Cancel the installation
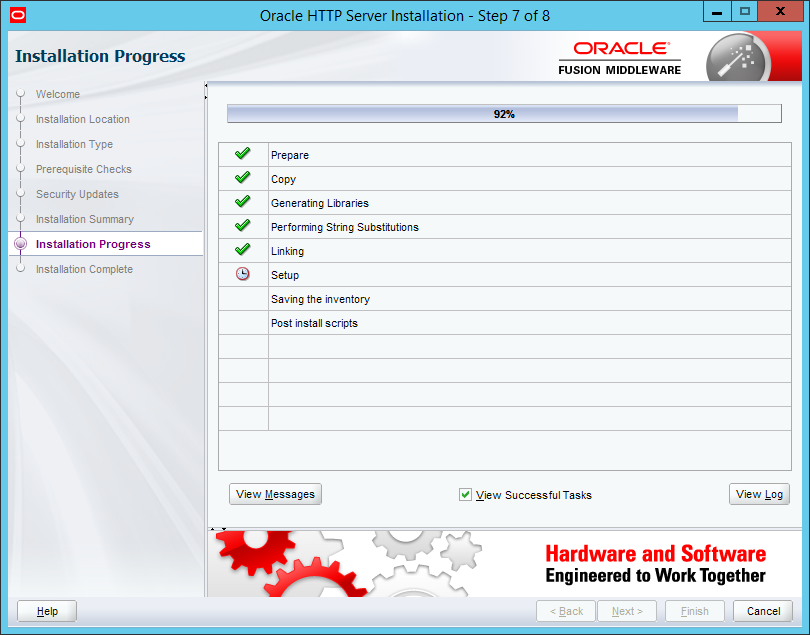Image resolution: width=810 pixels, height=635 pixels. (x=763, y=611)
